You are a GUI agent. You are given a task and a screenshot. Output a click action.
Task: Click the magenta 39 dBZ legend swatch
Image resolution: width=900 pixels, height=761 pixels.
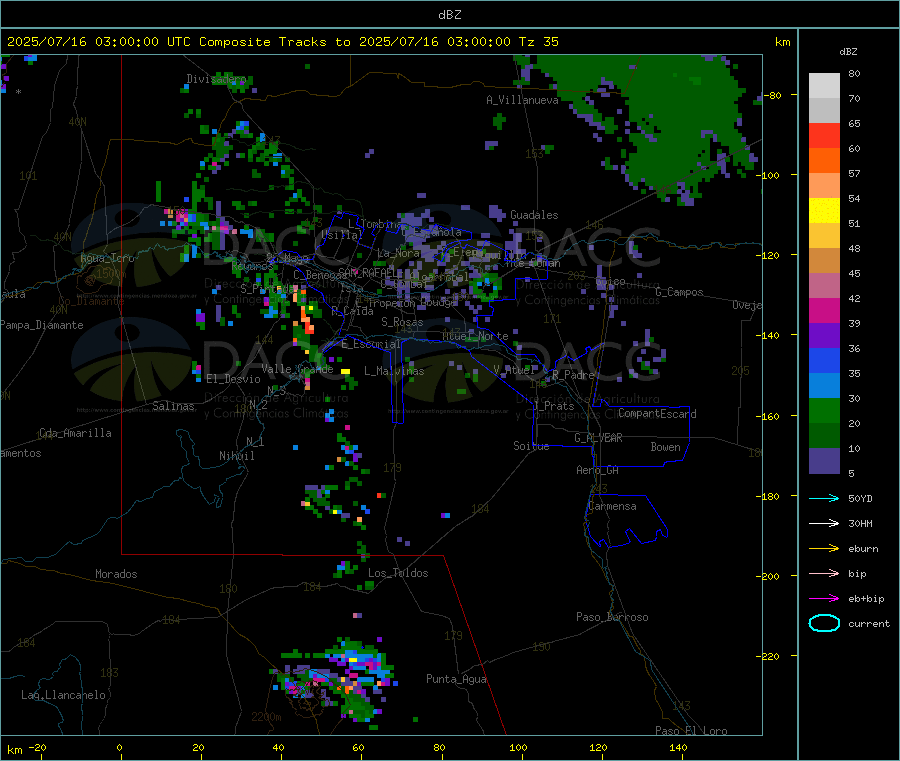tap(824, 311)
